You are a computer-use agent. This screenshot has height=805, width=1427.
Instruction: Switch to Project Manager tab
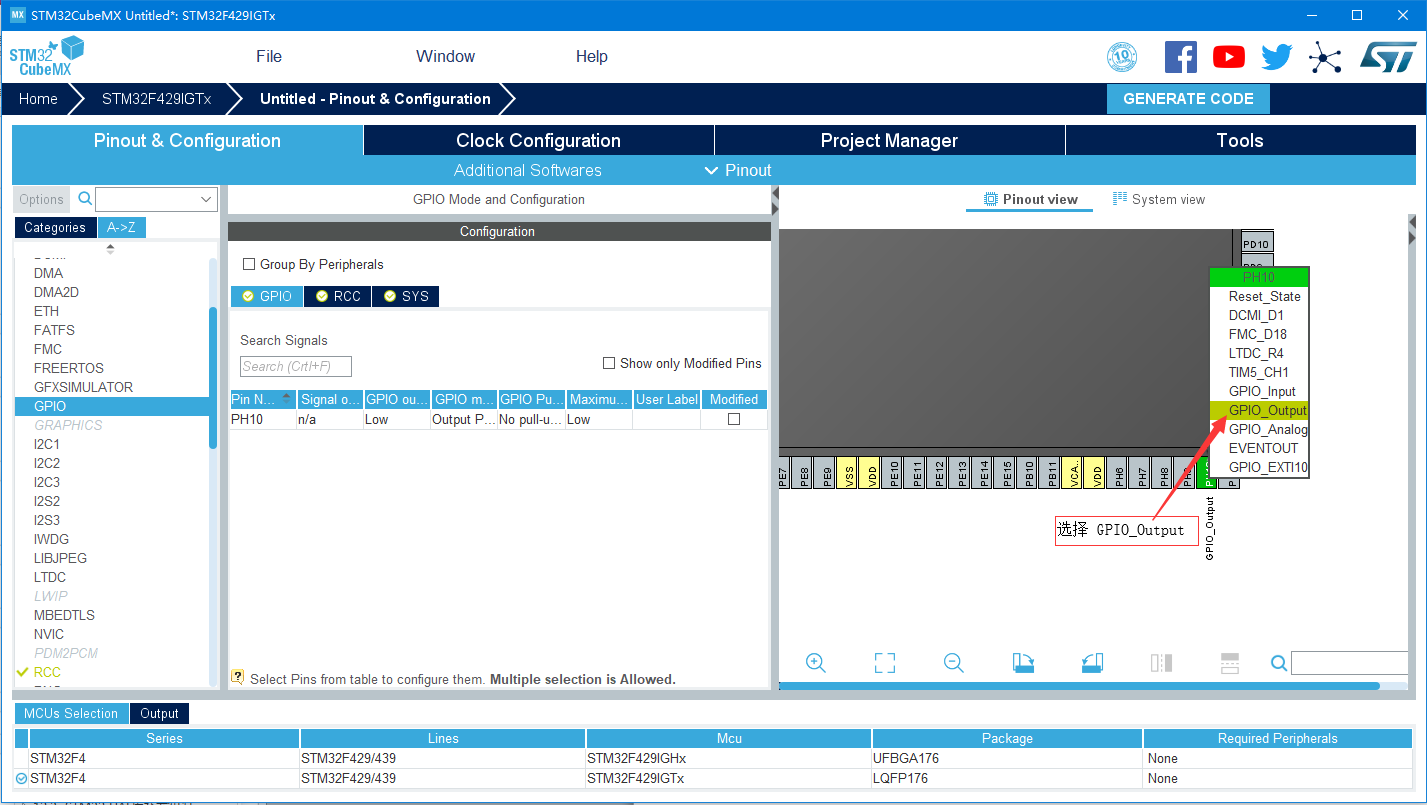(889, 140)
